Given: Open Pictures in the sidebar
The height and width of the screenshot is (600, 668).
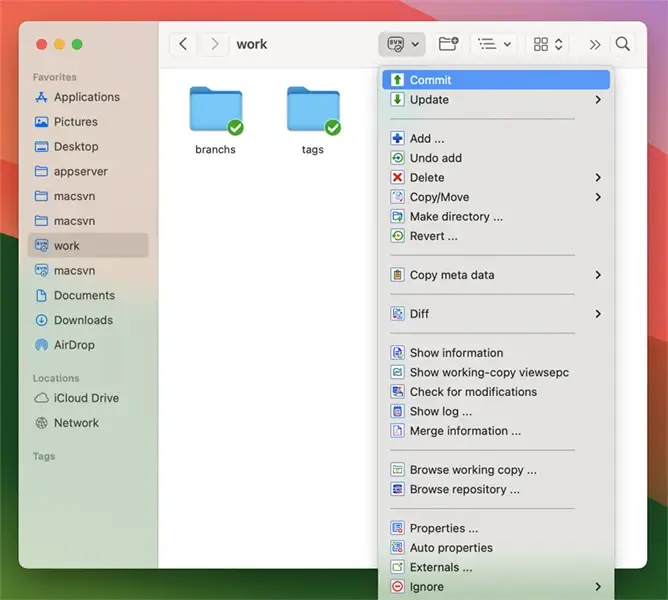Looking at the screenshot, I should point(88,122).
